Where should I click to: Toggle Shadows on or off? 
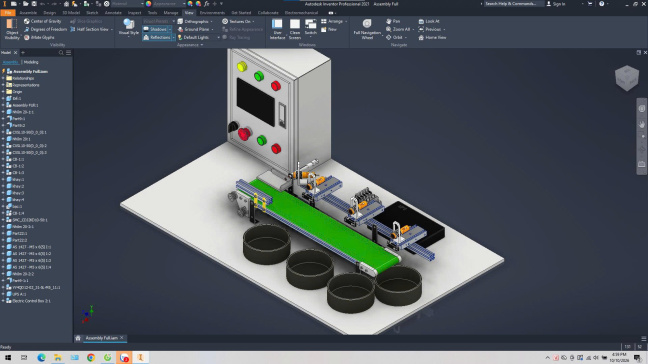155,29
